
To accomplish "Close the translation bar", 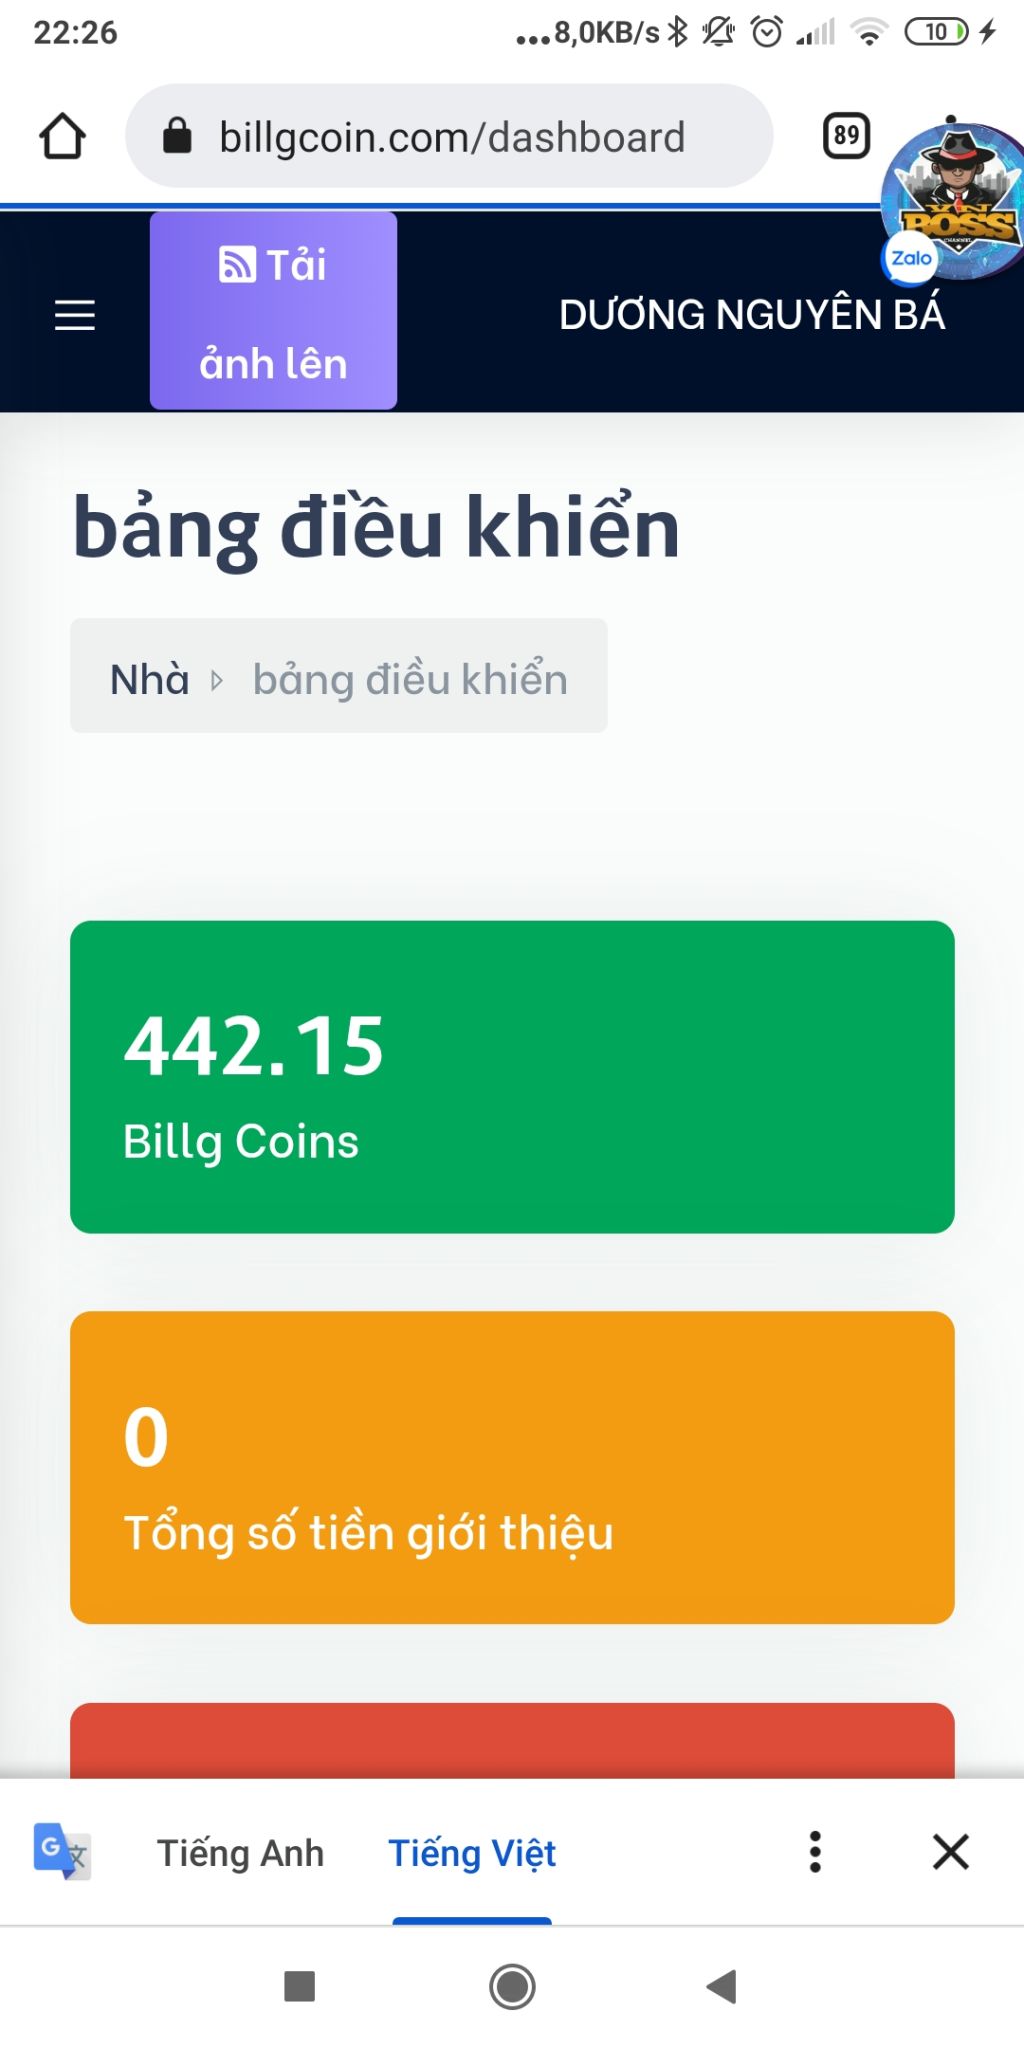I will (950, 1852).
